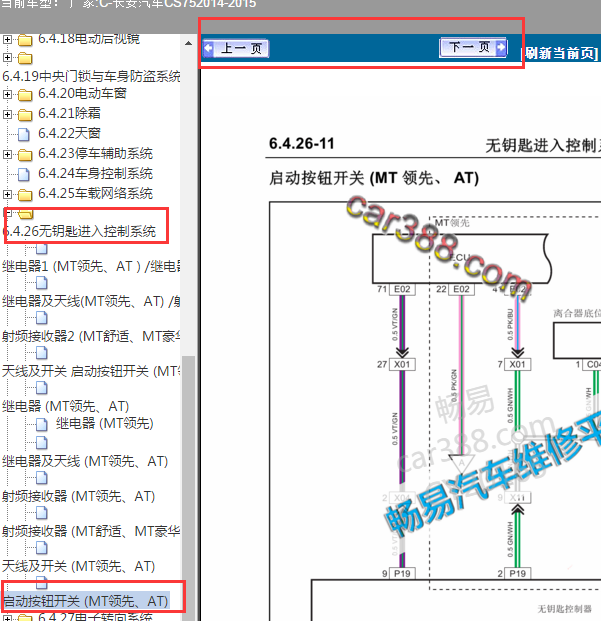Click folder icon of 6.4.20电动车窗
Image resolution: width=601 pixels, height=621 pixels.
point(25,95)
